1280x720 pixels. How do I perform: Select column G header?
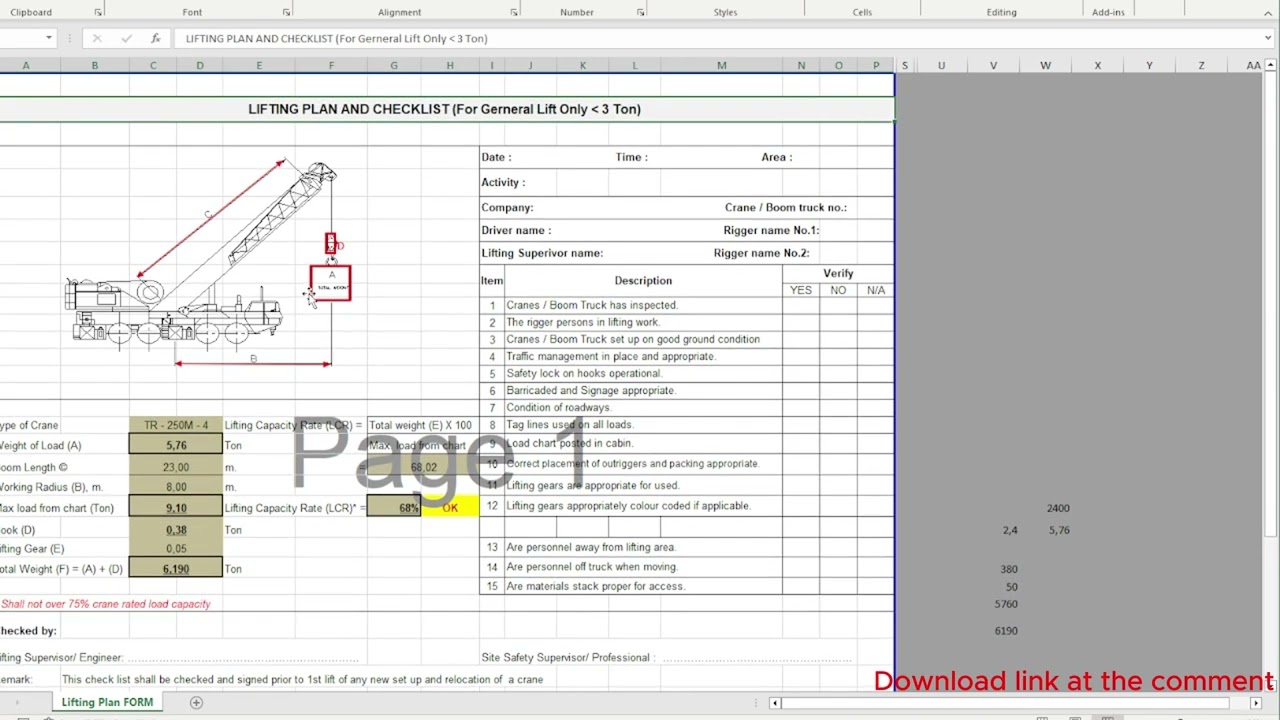(x=394, y=65)
